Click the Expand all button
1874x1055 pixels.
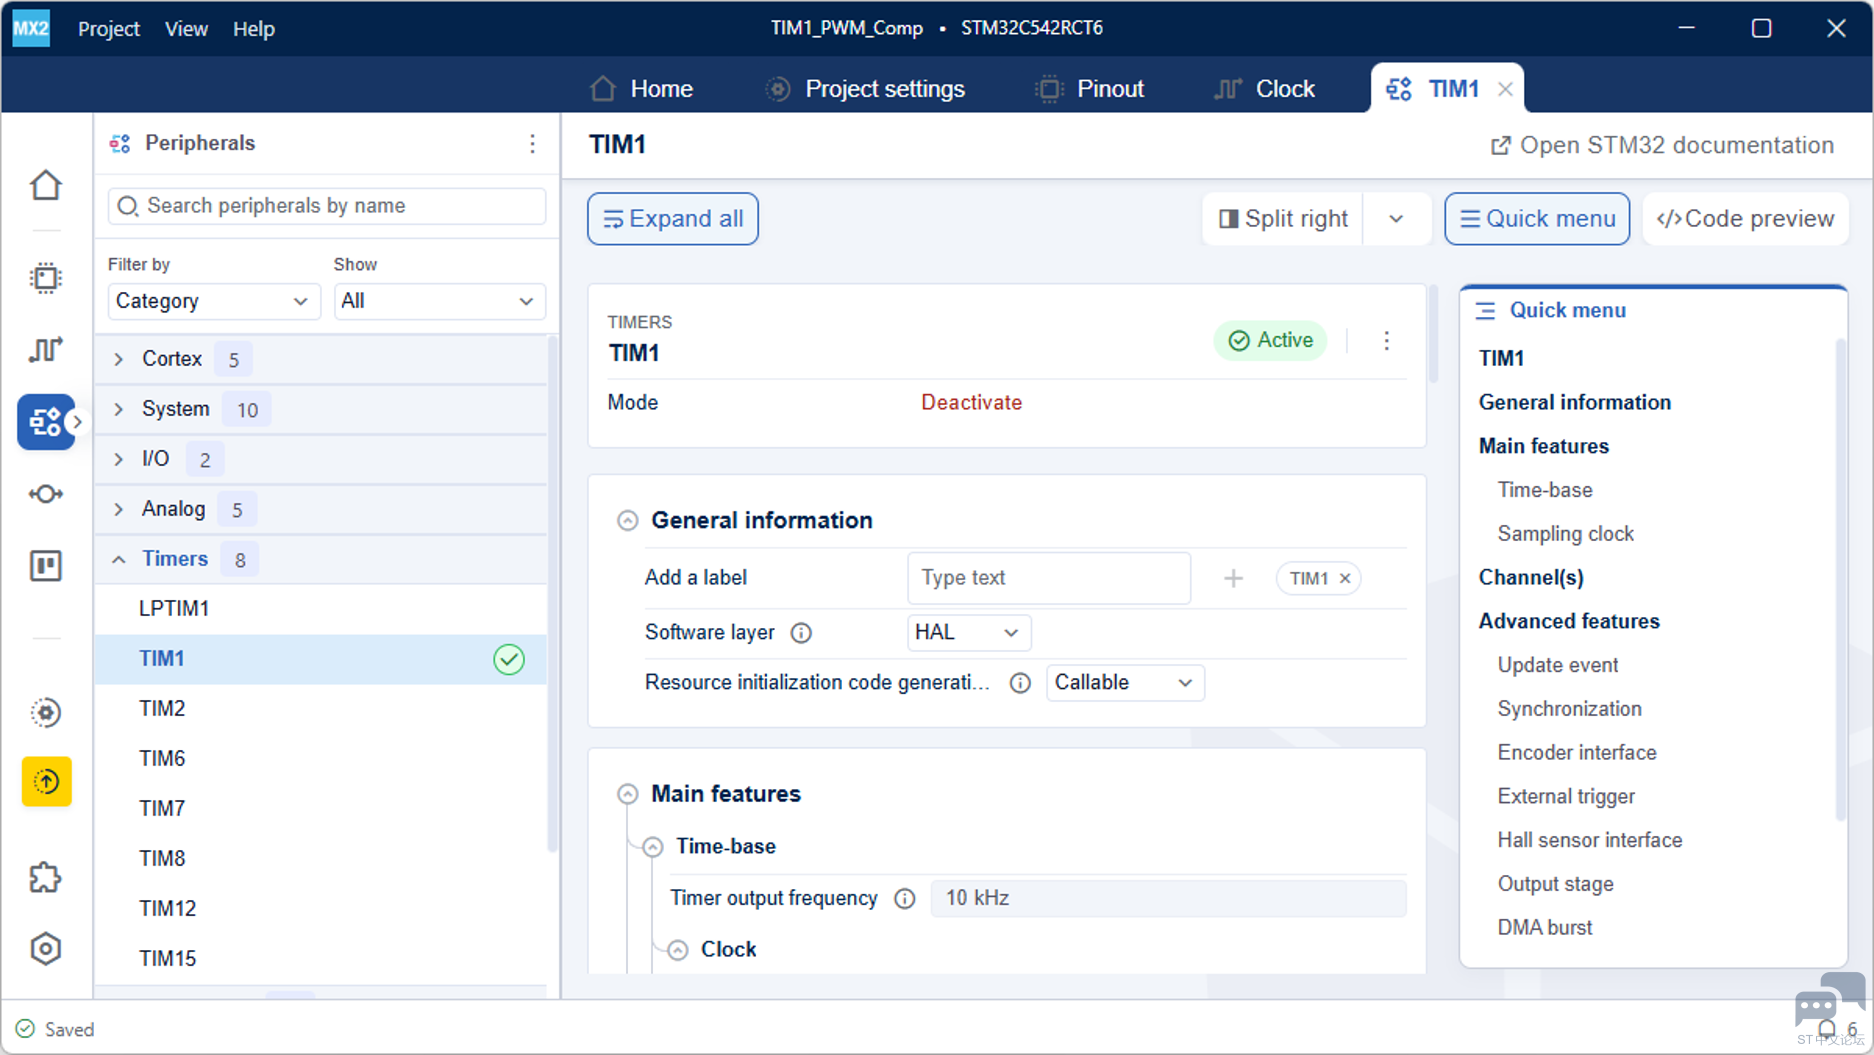[673, 219]
